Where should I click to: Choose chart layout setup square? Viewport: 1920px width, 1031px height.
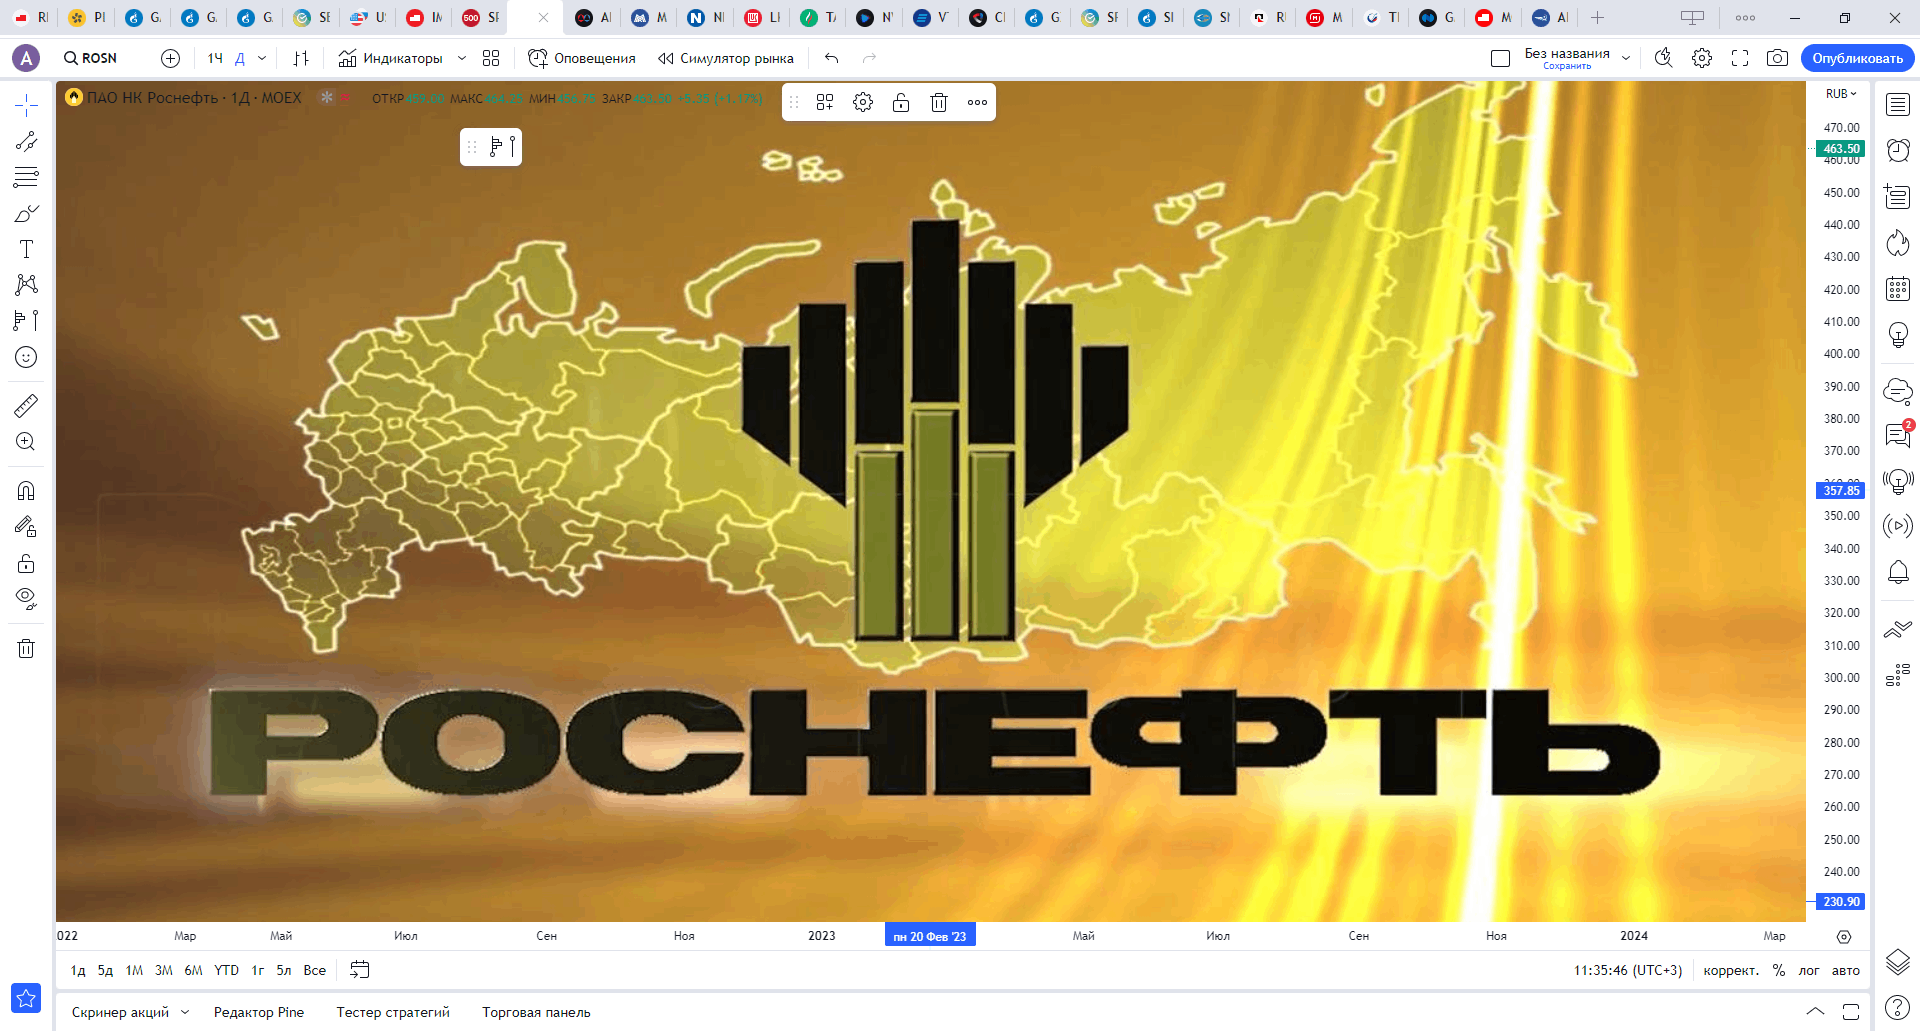click(x=1500, y=58)
